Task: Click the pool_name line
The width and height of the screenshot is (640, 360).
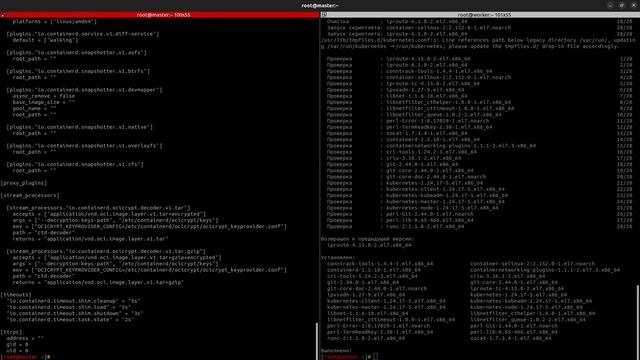Action: coord(34,108)
